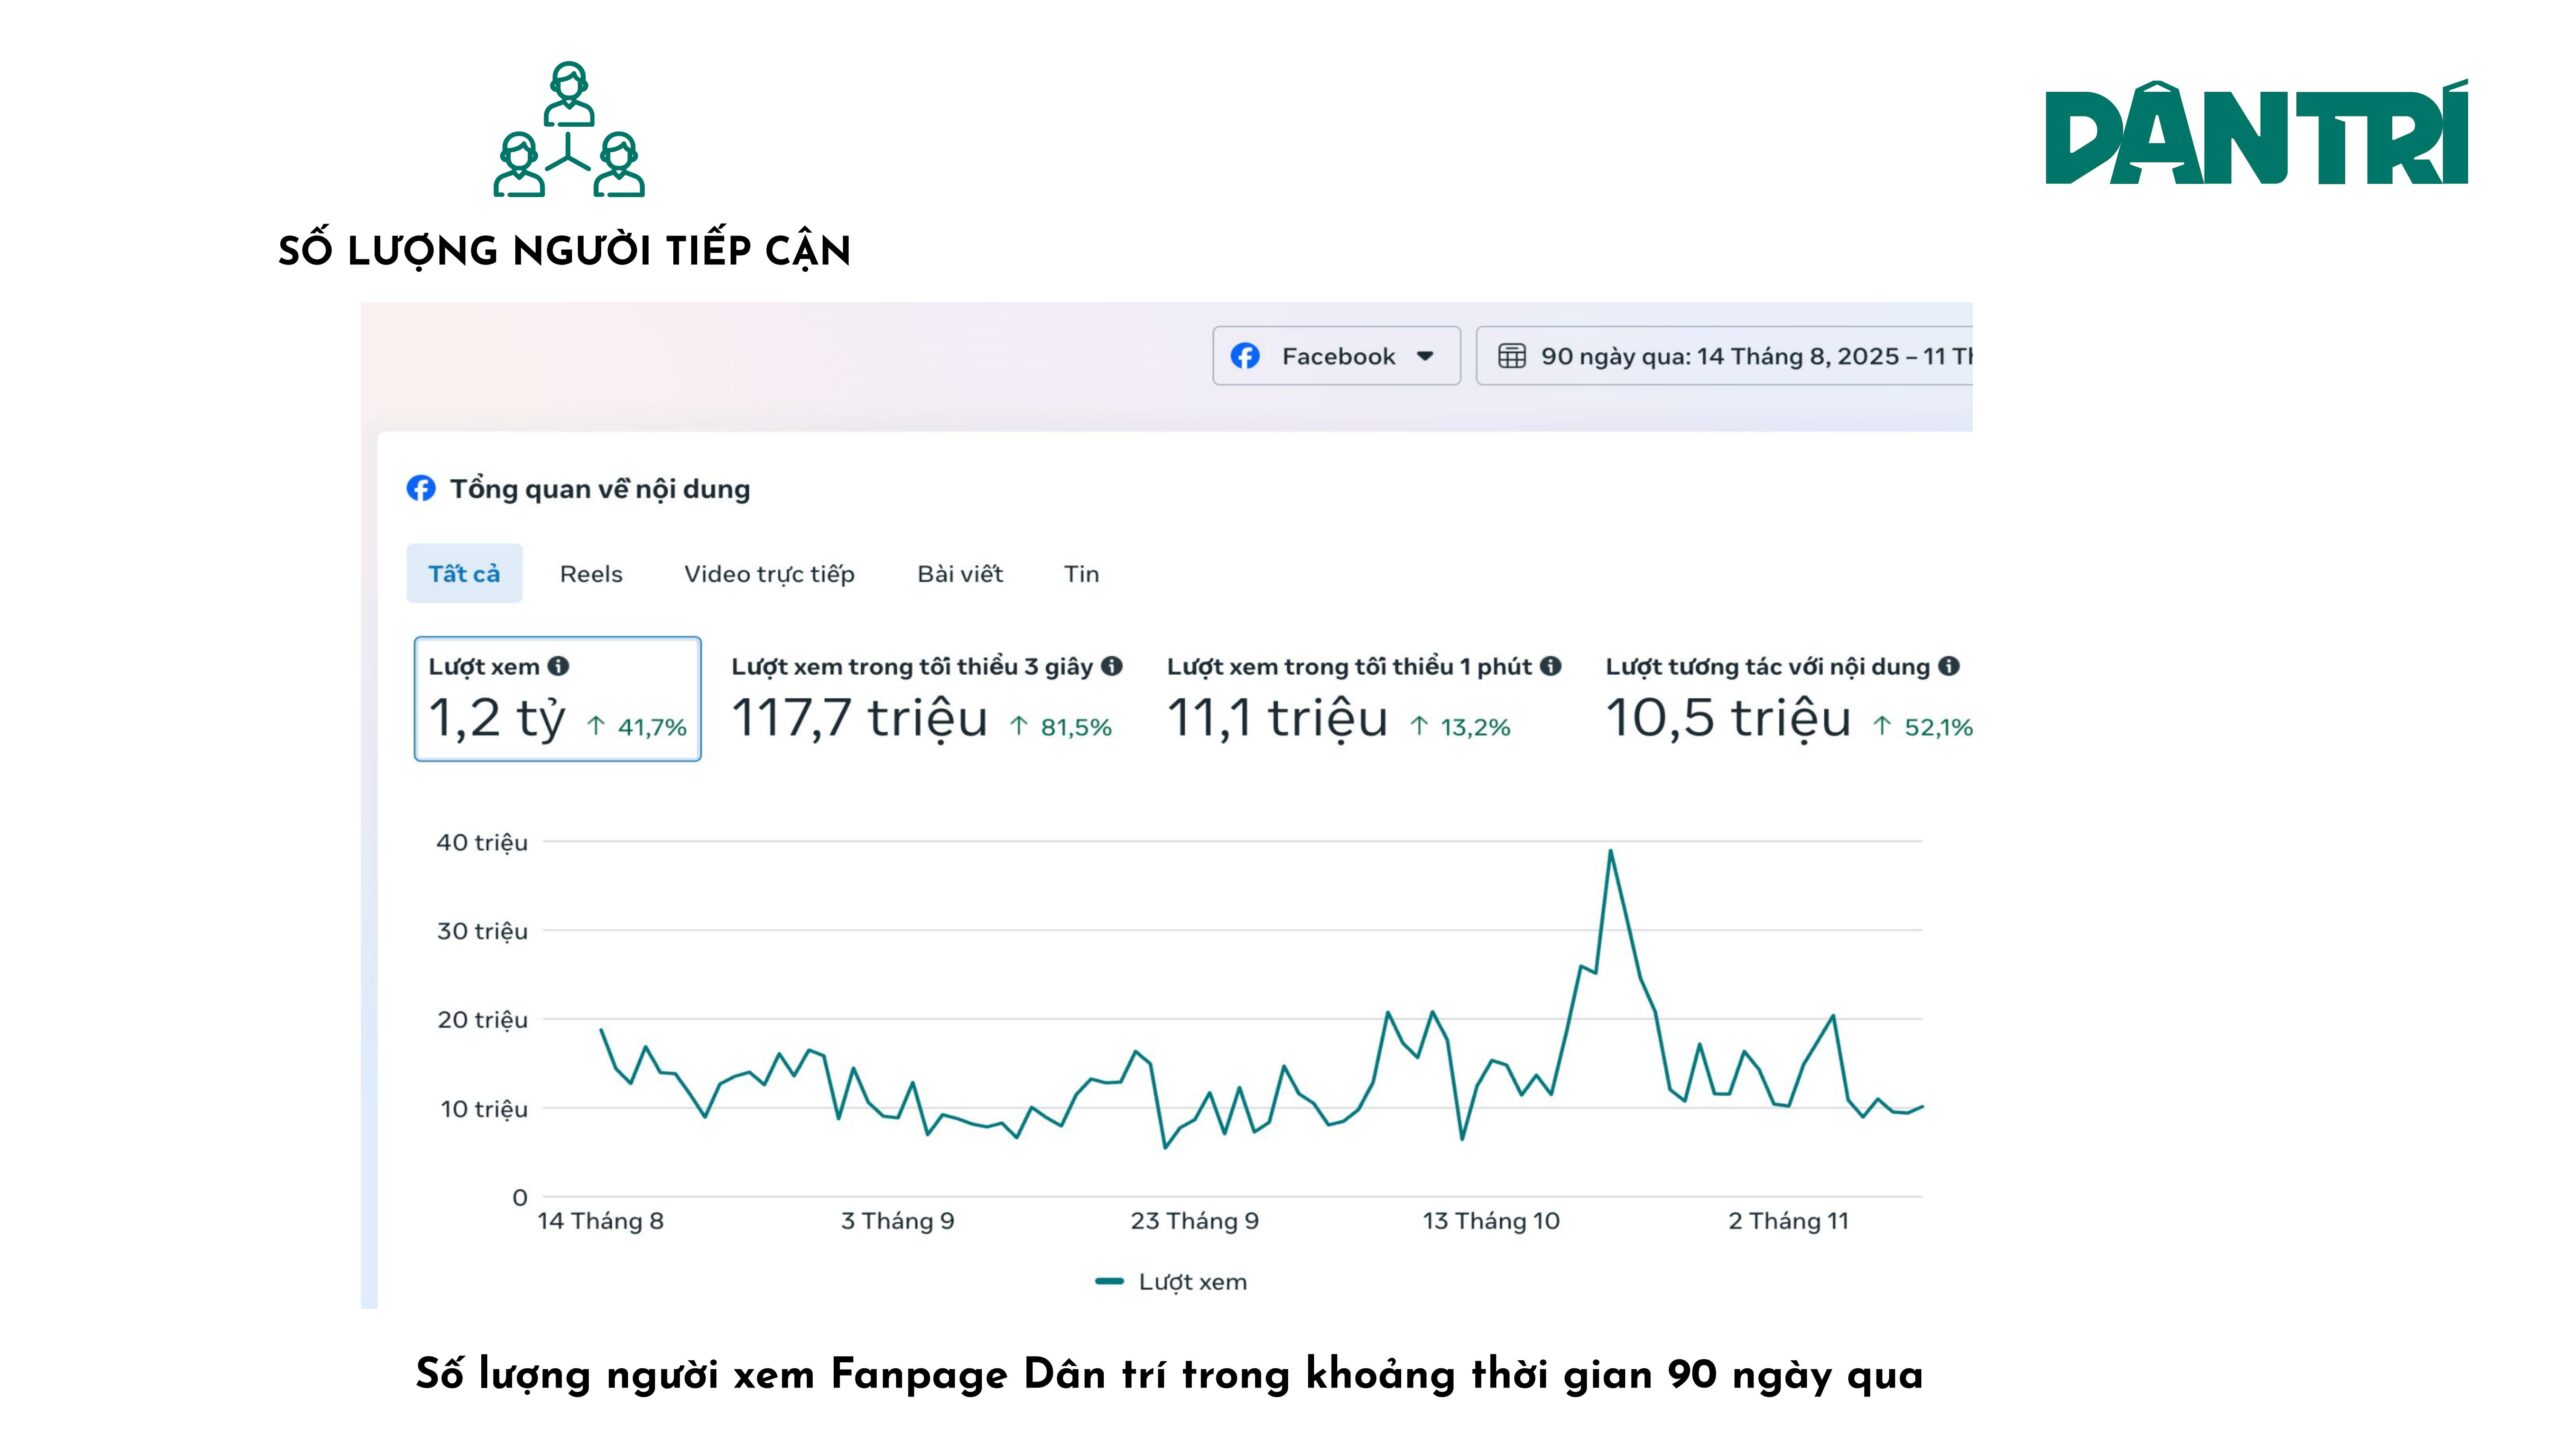Screen dimensions: 2560x1440
Task: Open the "90 ngày qua" date range picker
Action: 1700,356
